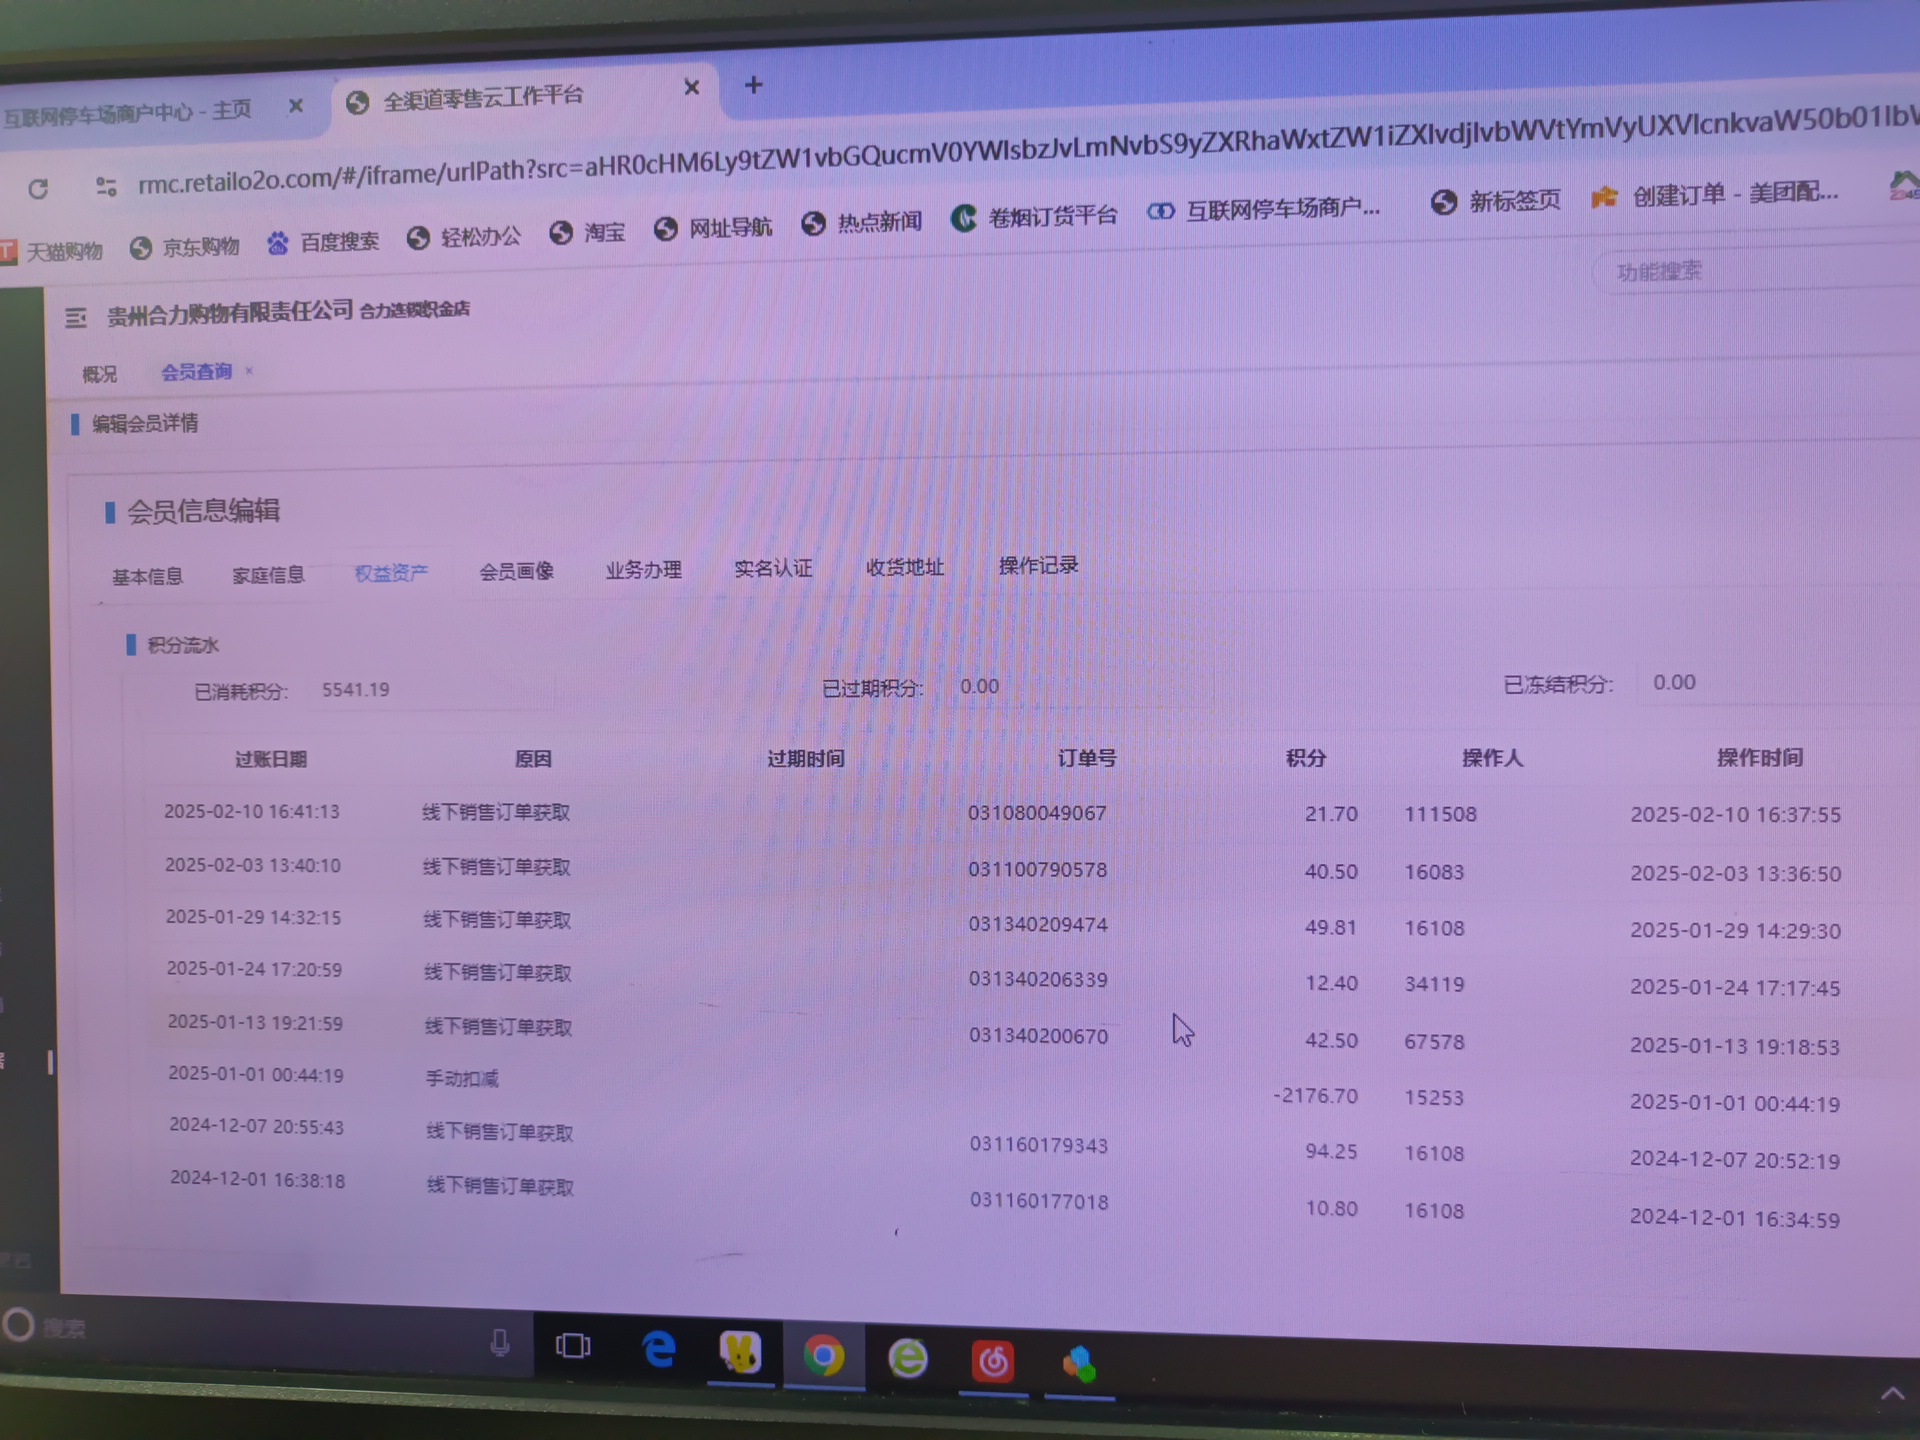
Task: Select the 会员画像 tab
Action: coord(516,571)
